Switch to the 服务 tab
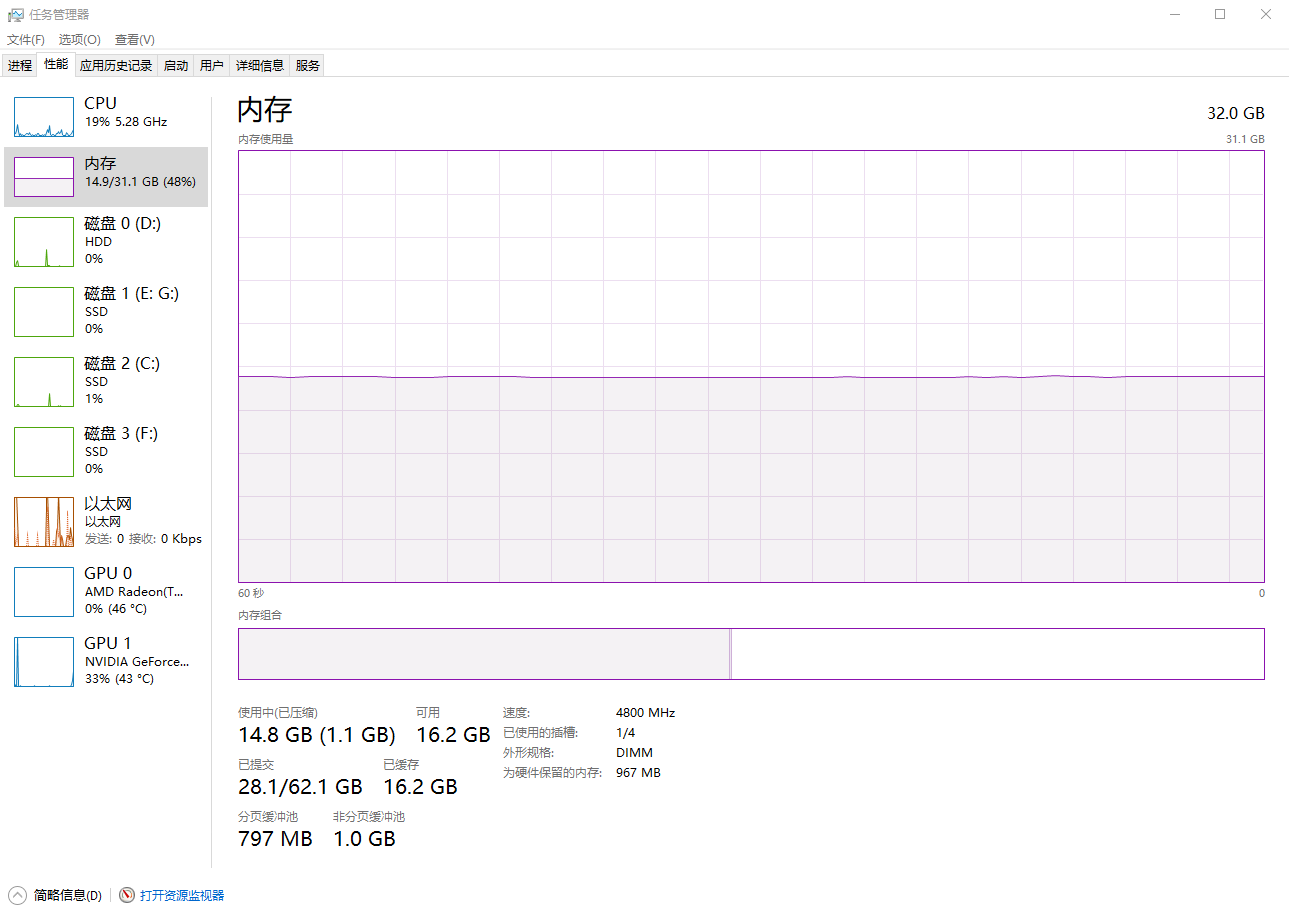 [308, 65]
